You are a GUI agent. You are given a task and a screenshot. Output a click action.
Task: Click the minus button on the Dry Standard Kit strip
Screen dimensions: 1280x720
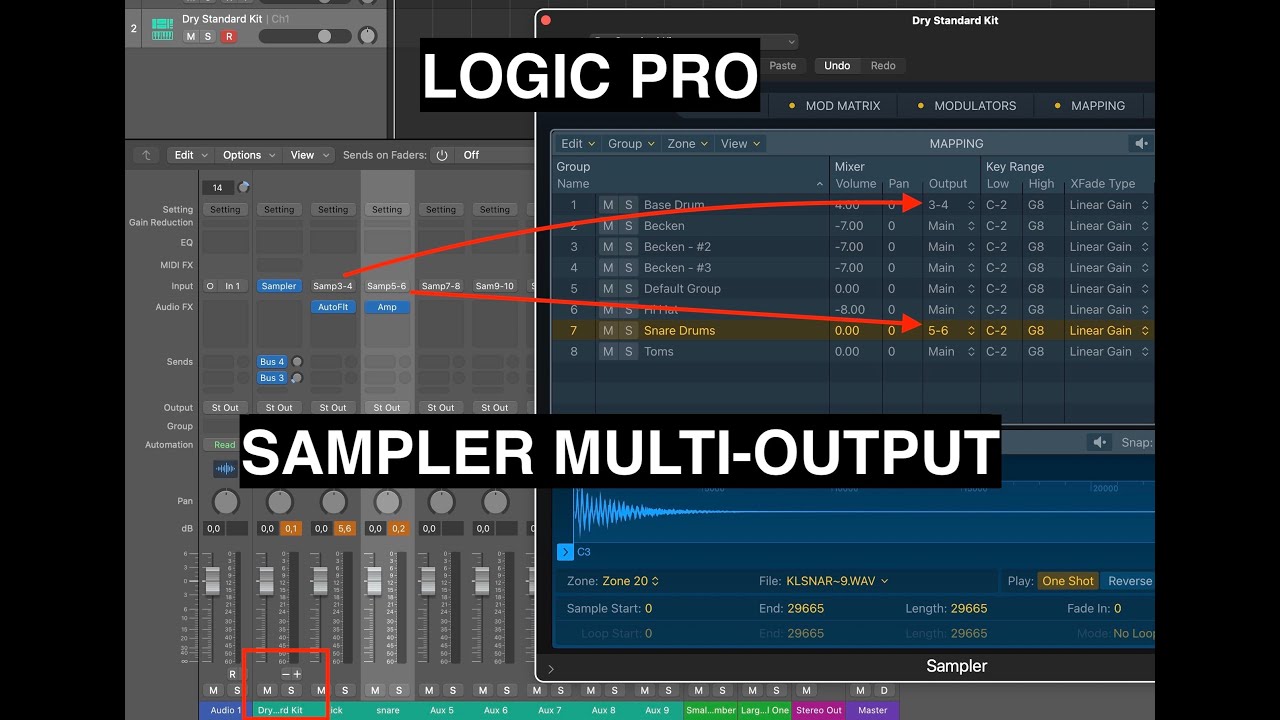pyautogui.click(x=285, y=674)
